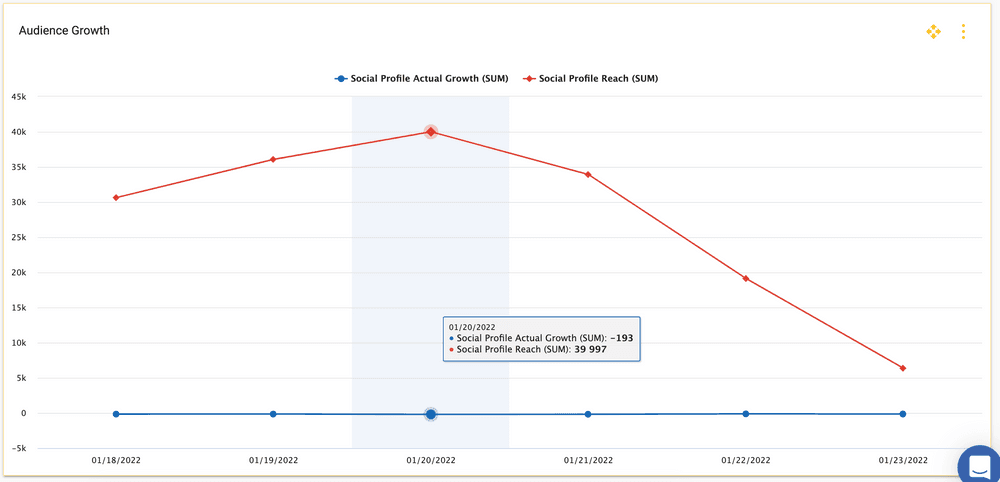Click red Reach data point for 01/23/2022
Image resolution: width=1000 pixels, height=482 pixels.
click(x=902, y=368)
